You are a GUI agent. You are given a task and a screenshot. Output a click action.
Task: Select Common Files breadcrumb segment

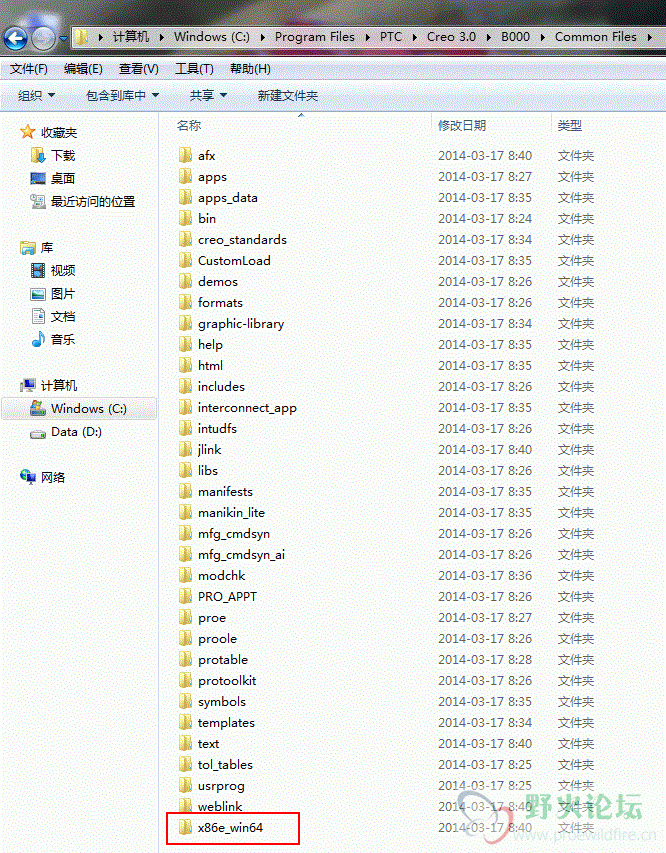point(595,36)
